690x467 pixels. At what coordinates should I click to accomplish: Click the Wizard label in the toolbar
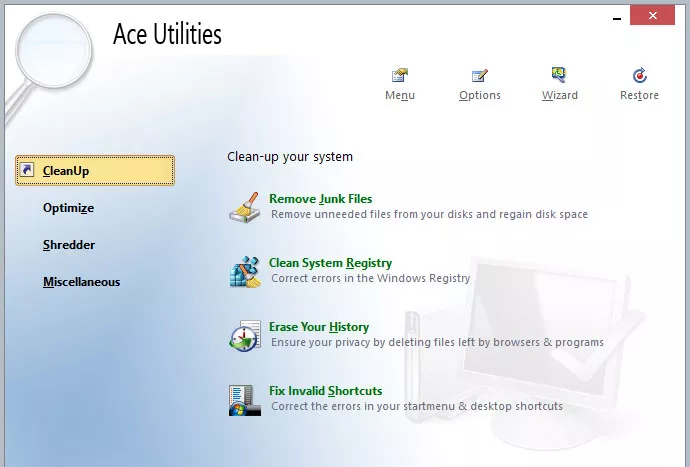pos(559,95)
